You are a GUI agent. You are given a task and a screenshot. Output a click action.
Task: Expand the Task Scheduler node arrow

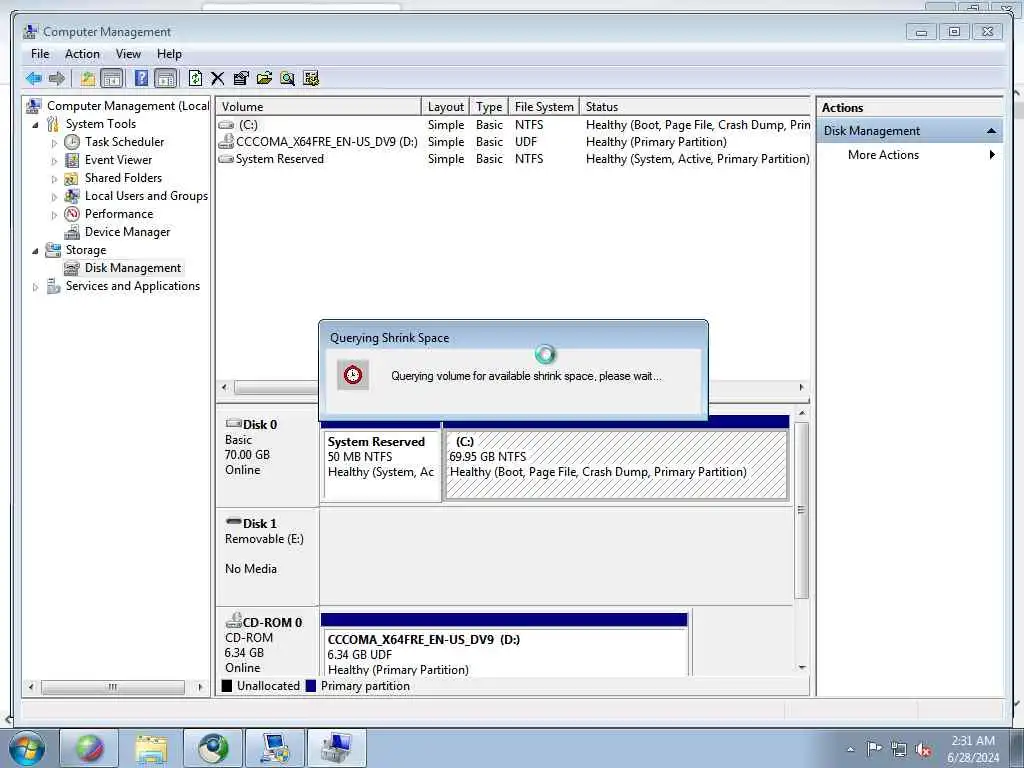pos(54,142)
